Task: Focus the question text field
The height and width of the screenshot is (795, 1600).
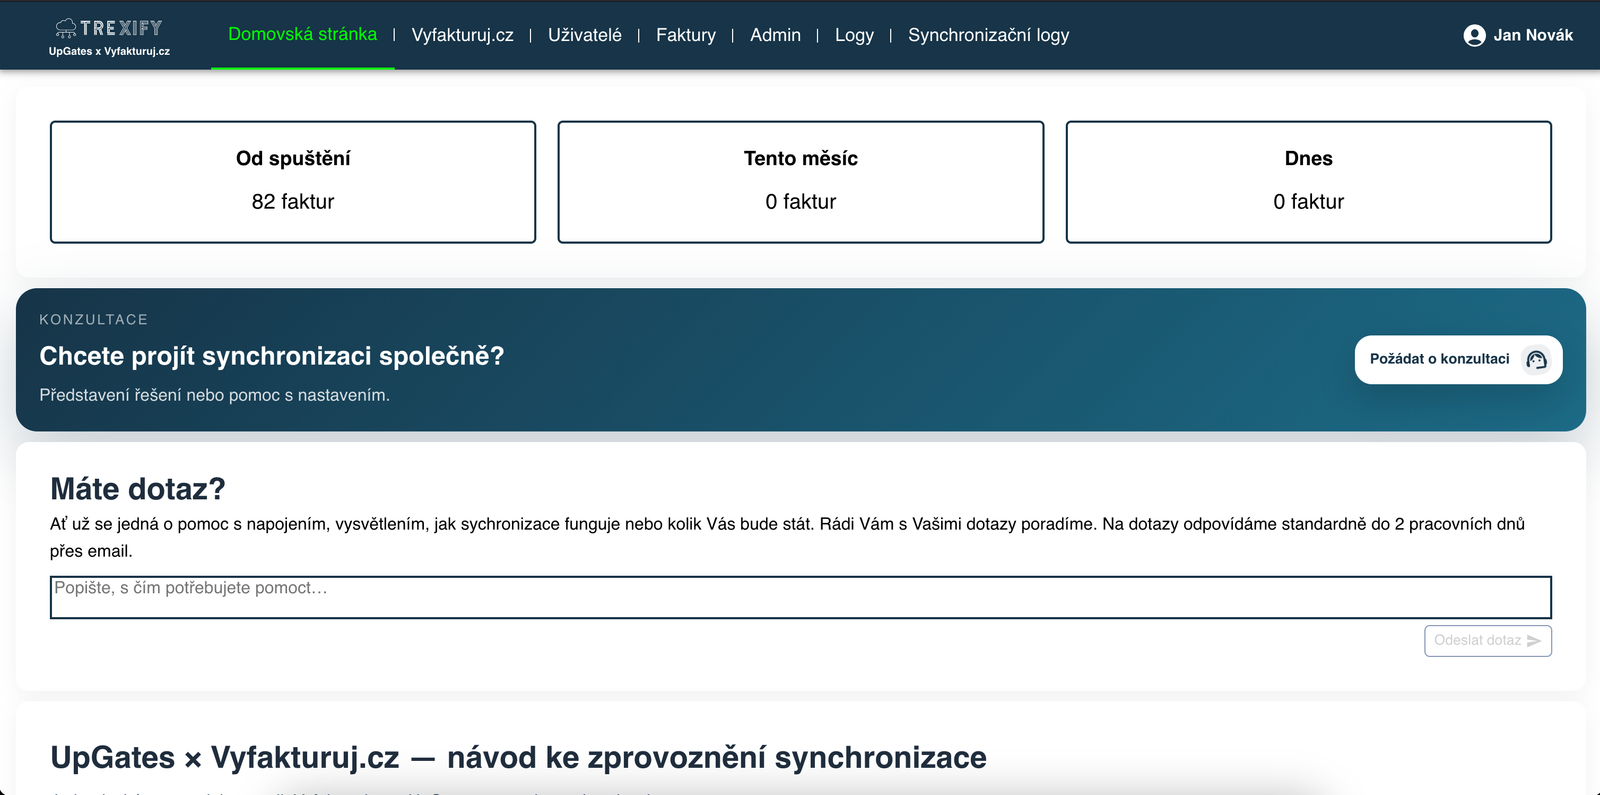Action: (801, 597)
